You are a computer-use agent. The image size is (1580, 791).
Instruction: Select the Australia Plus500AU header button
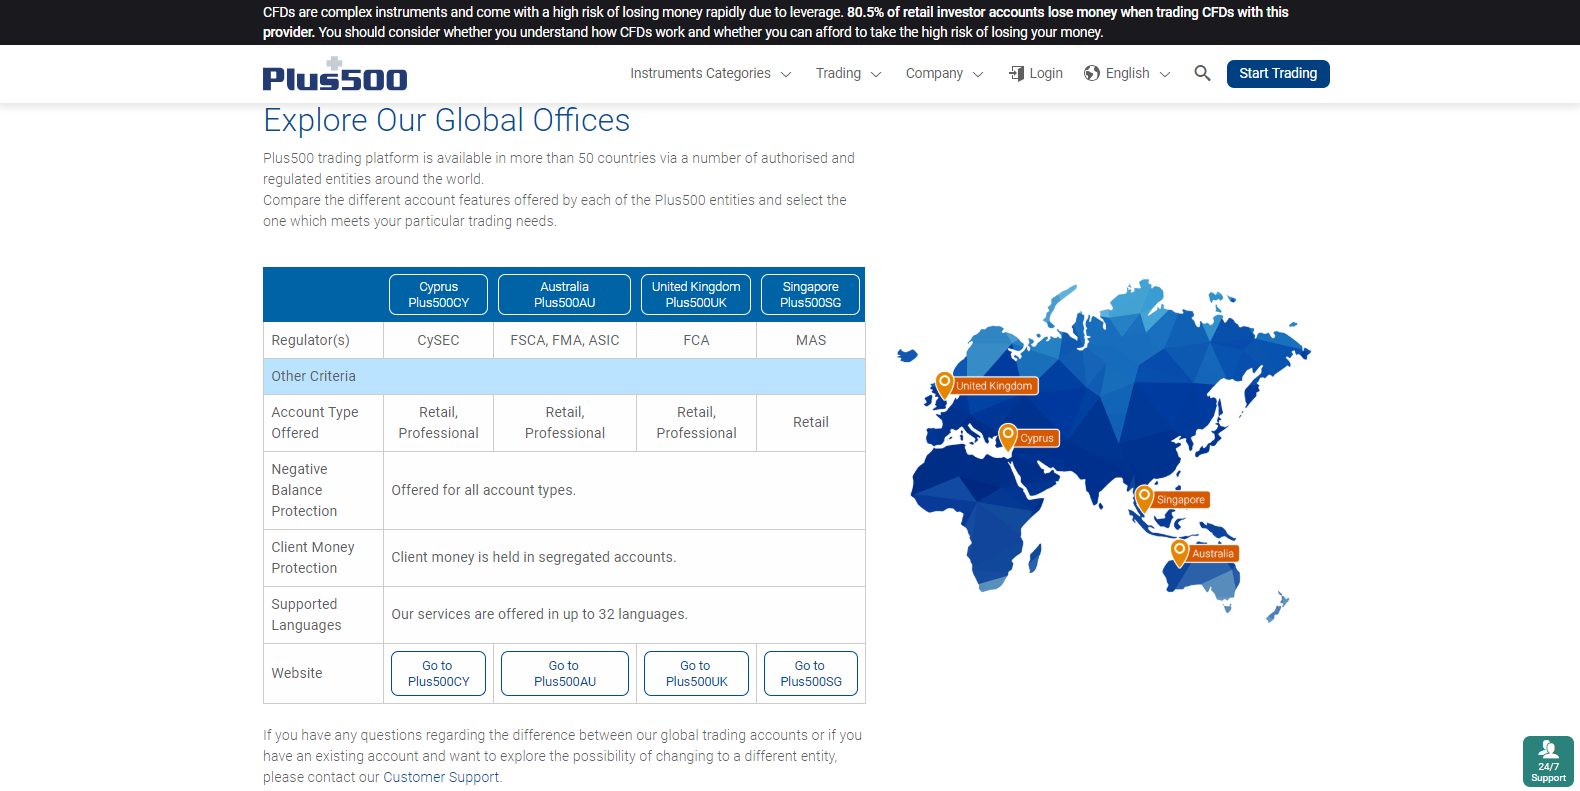pyautogui.click(x=564, y=294)
